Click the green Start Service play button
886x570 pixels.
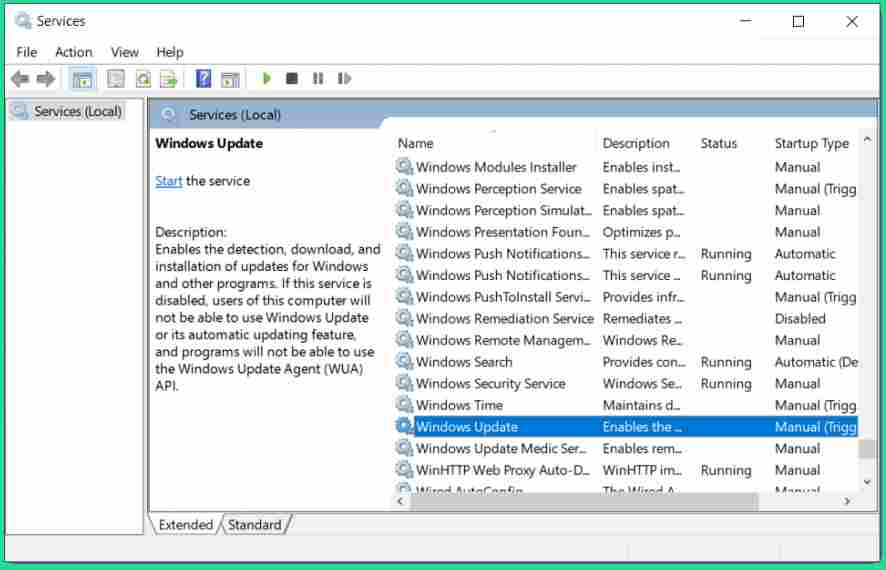[267, 79]
